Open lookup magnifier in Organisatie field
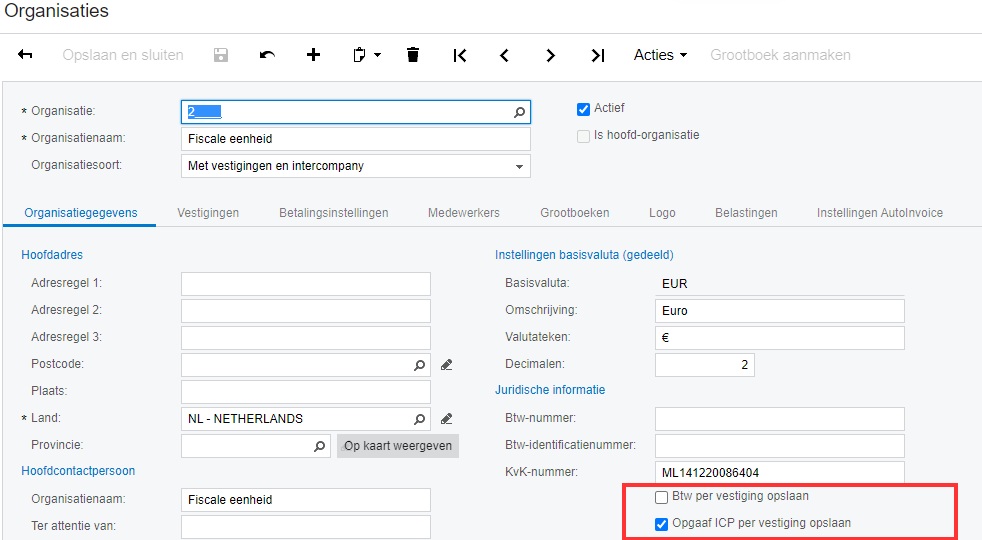 (519, 112)
